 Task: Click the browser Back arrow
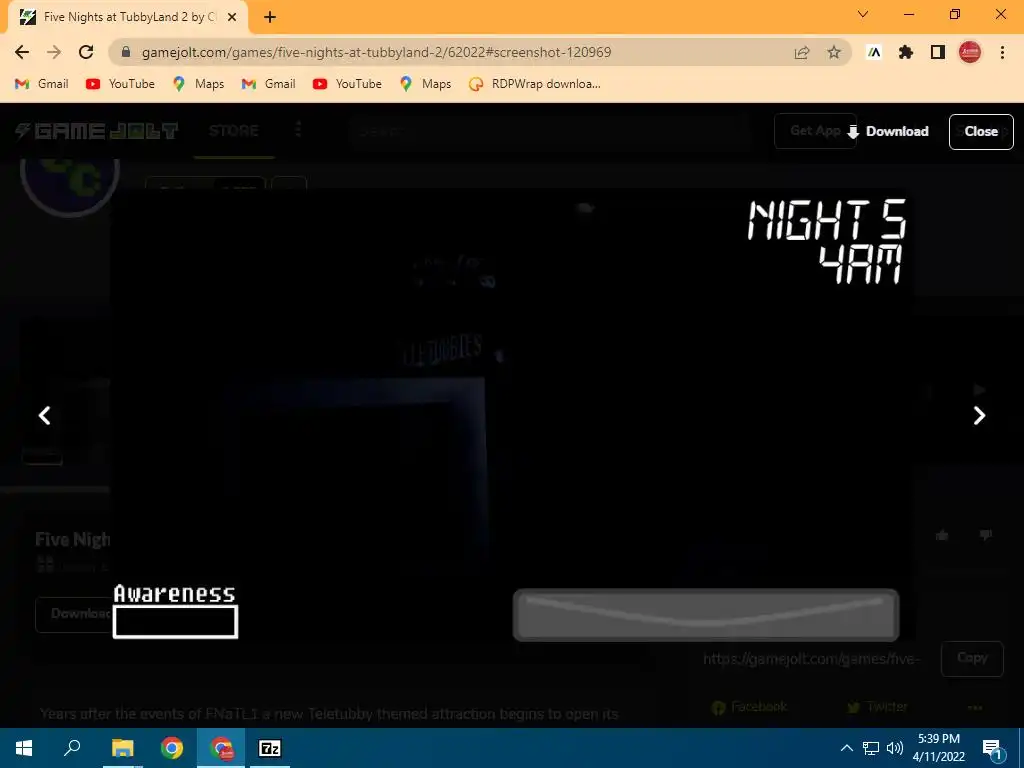click(x=22, y=52)
